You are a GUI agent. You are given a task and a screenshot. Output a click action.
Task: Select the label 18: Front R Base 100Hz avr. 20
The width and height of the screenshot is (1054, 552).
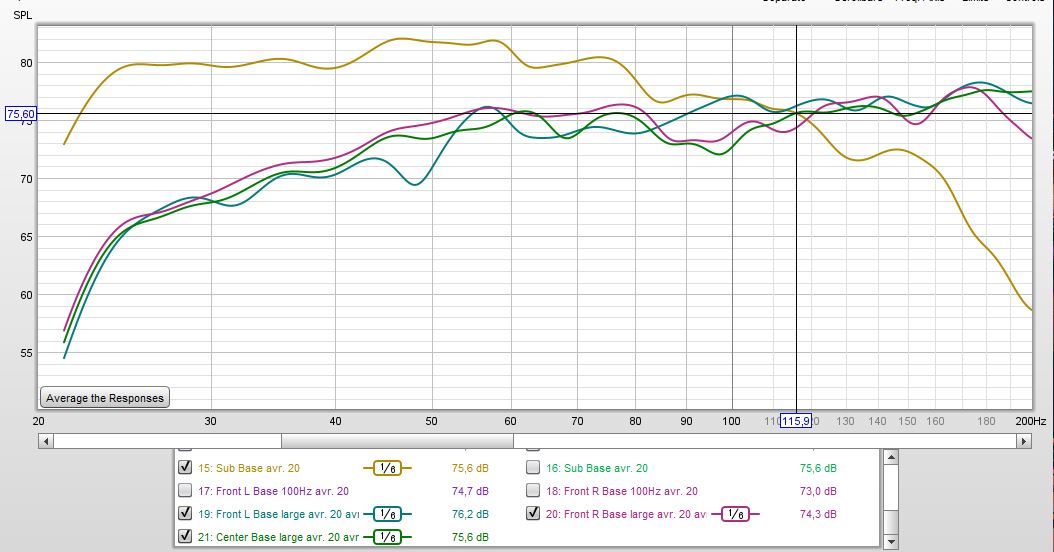coord(622,491)
